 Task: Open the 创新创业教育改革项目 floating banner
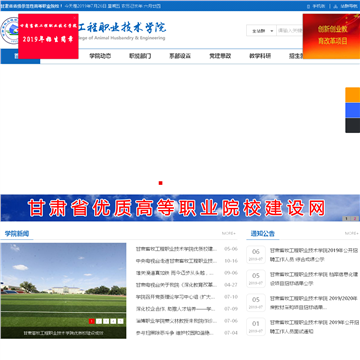(331, 36)
